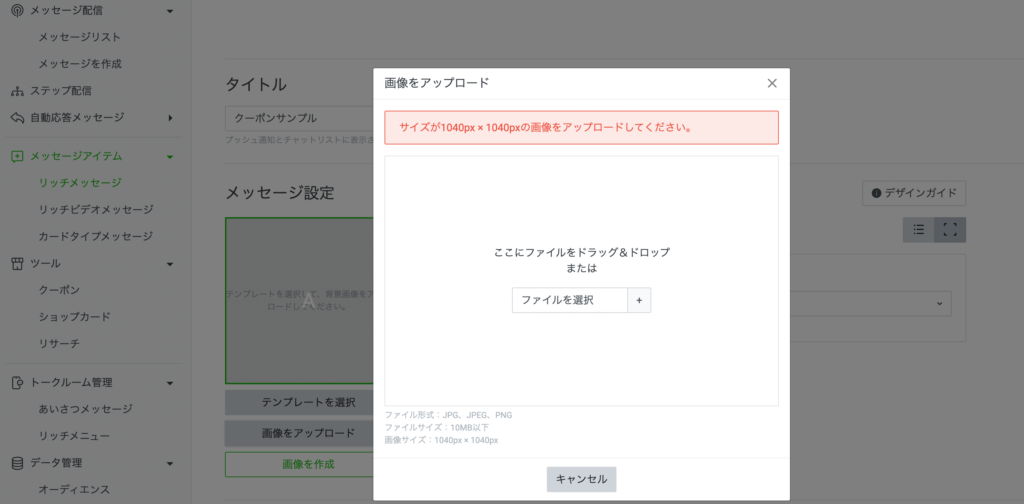Open クーポン in sidebar menu
The image size is (1024, 504).
[x=59, y=290]
